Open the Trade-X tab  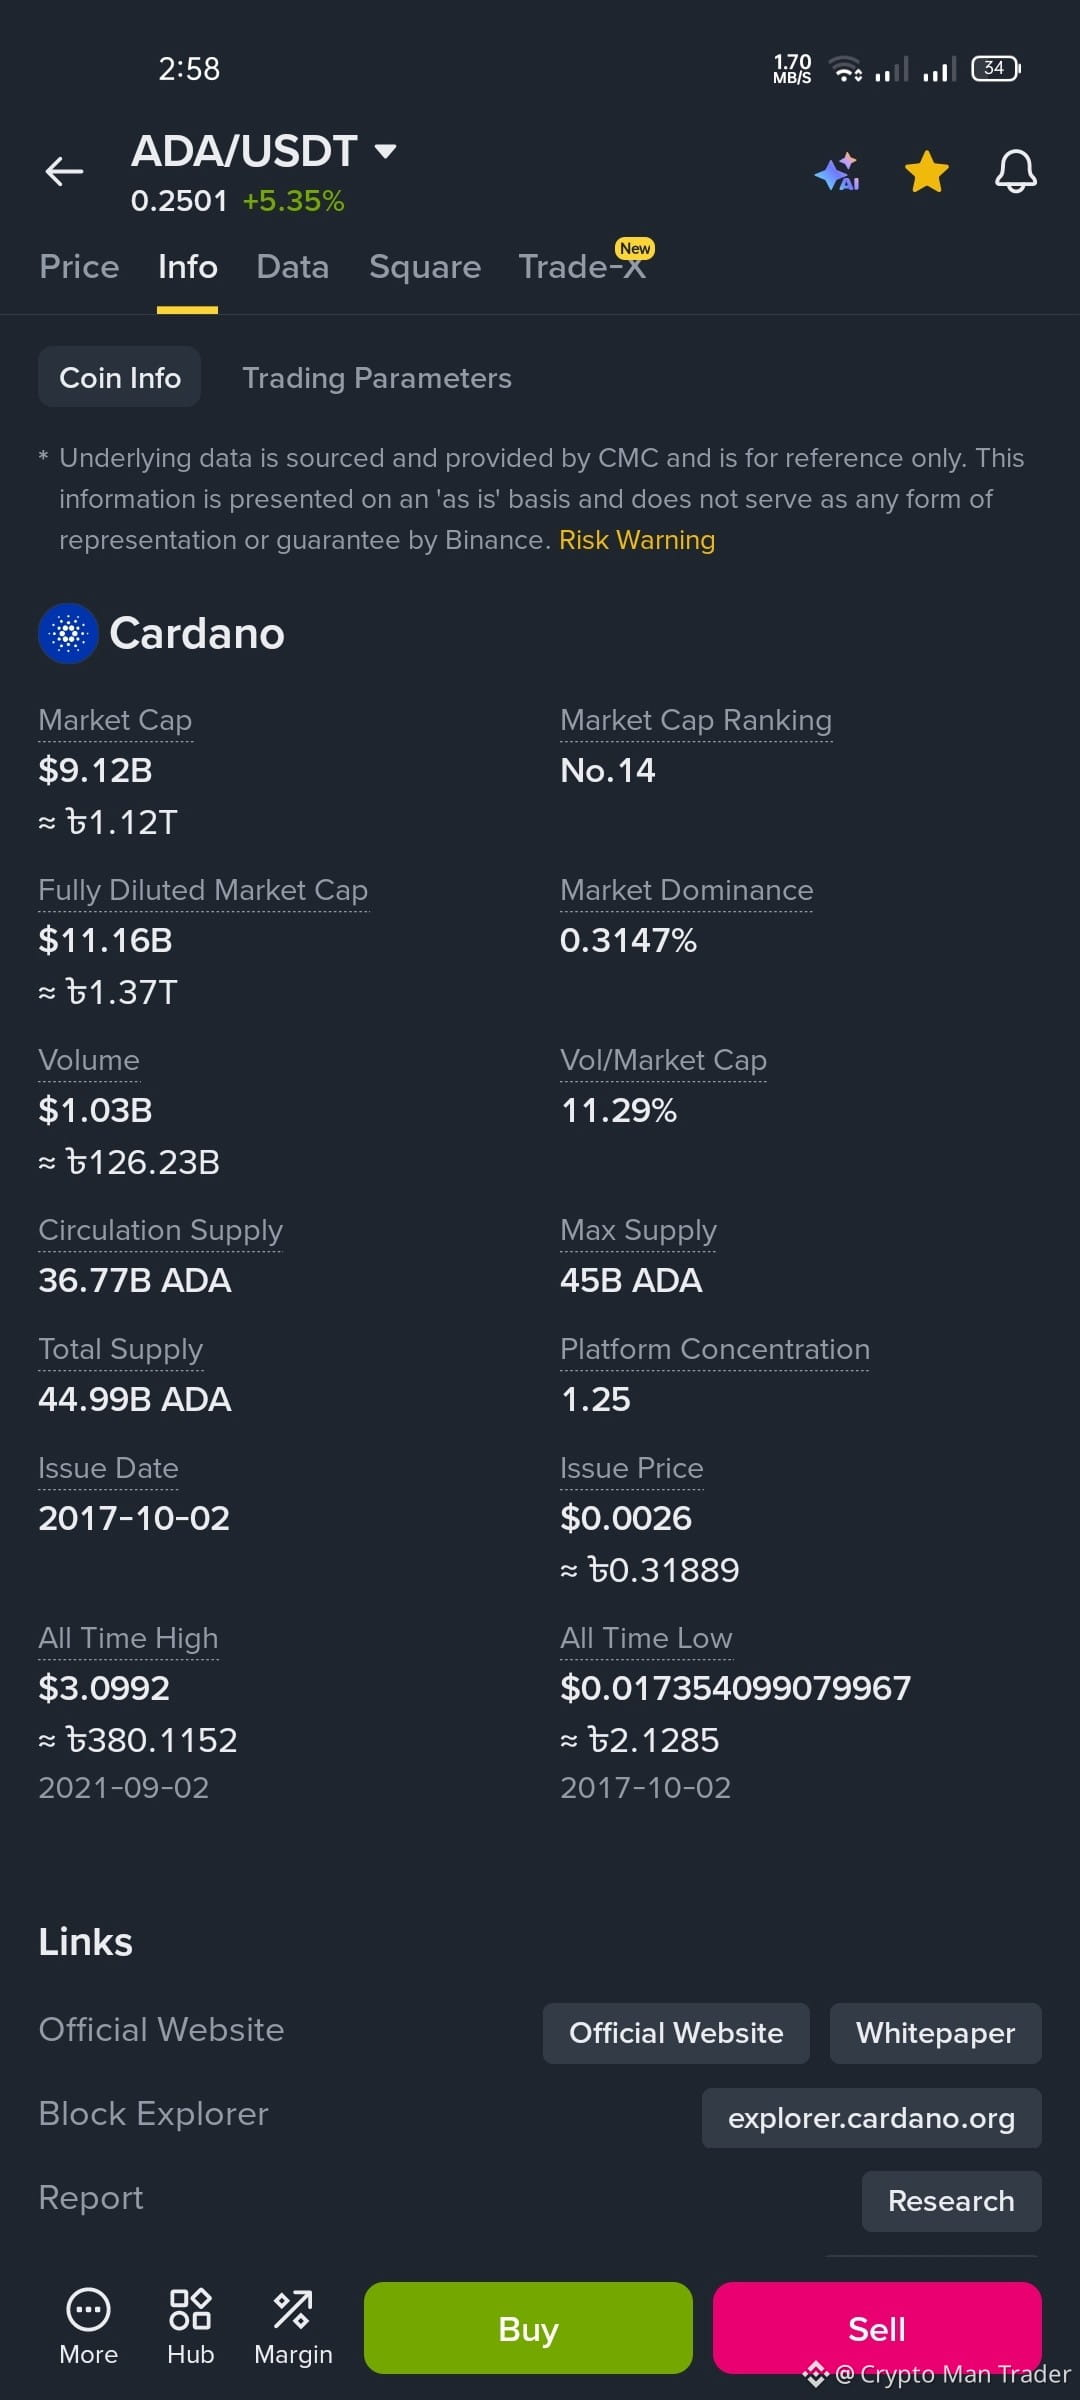point(583,266)
